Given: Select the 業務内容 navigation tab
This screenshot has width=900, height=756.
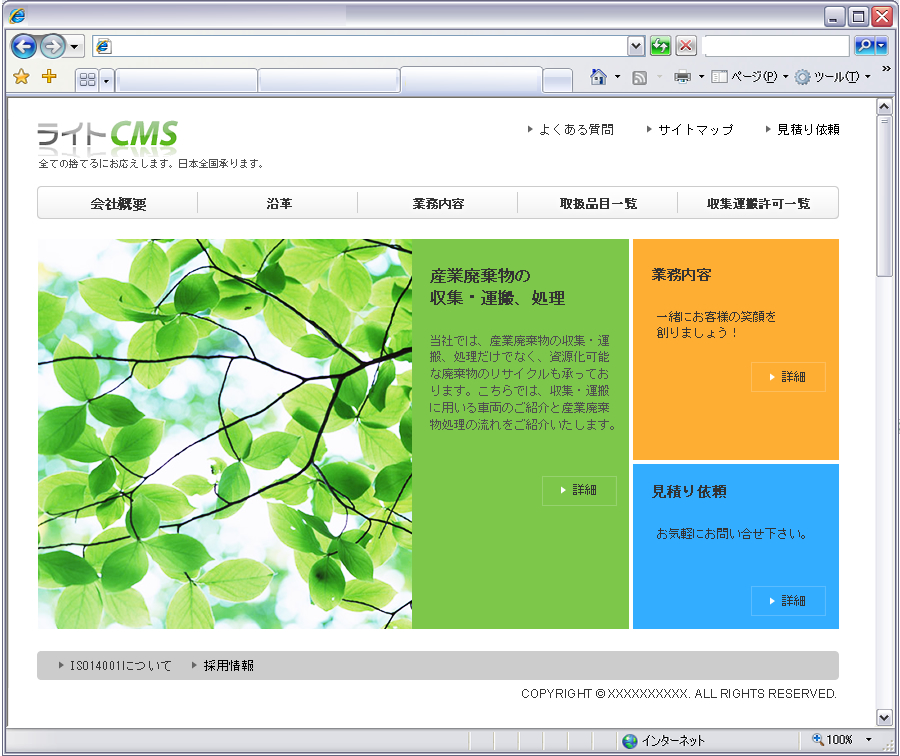Looking at the screenshot, I should [438, 203].
